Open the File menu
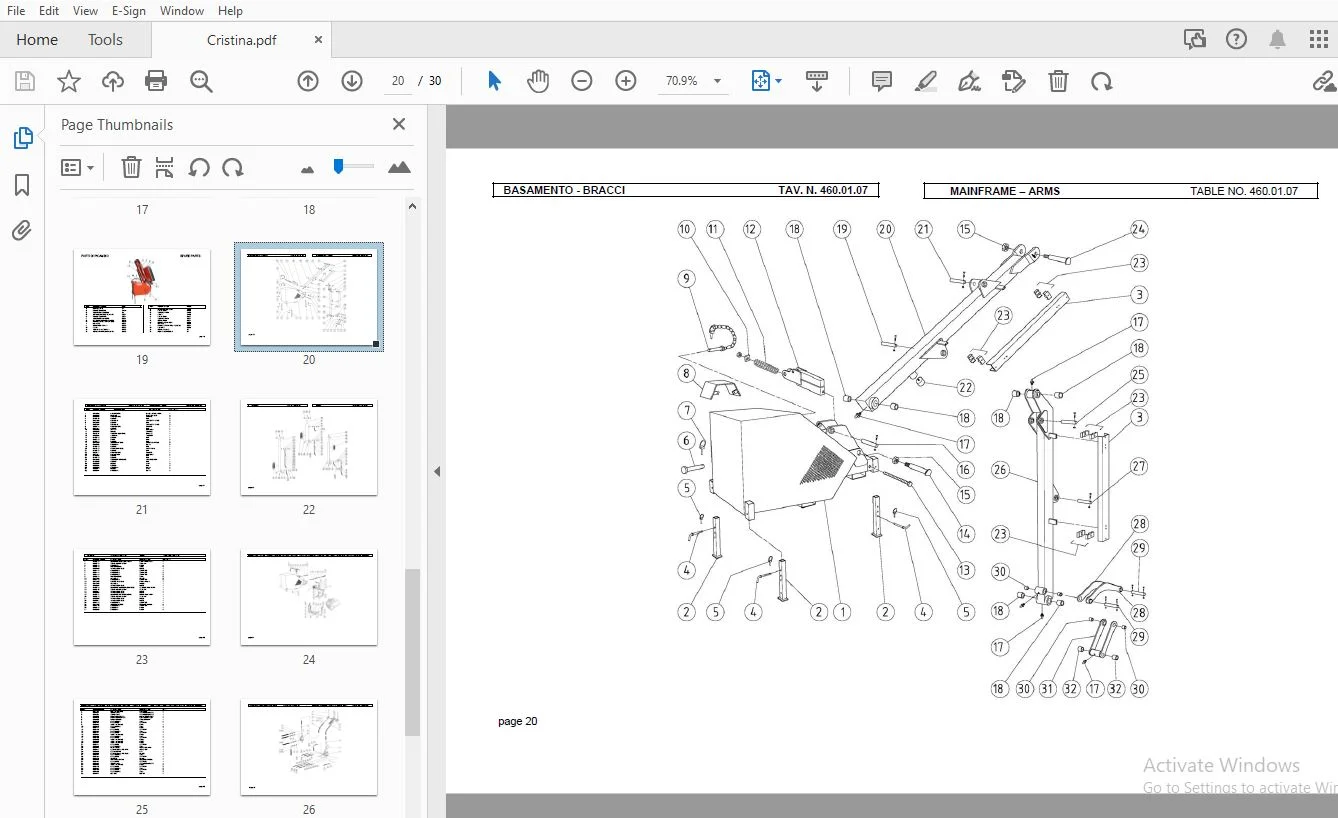Image resolution: width=1338 pixels, height=818 pixels. click(x=16, y=11)
